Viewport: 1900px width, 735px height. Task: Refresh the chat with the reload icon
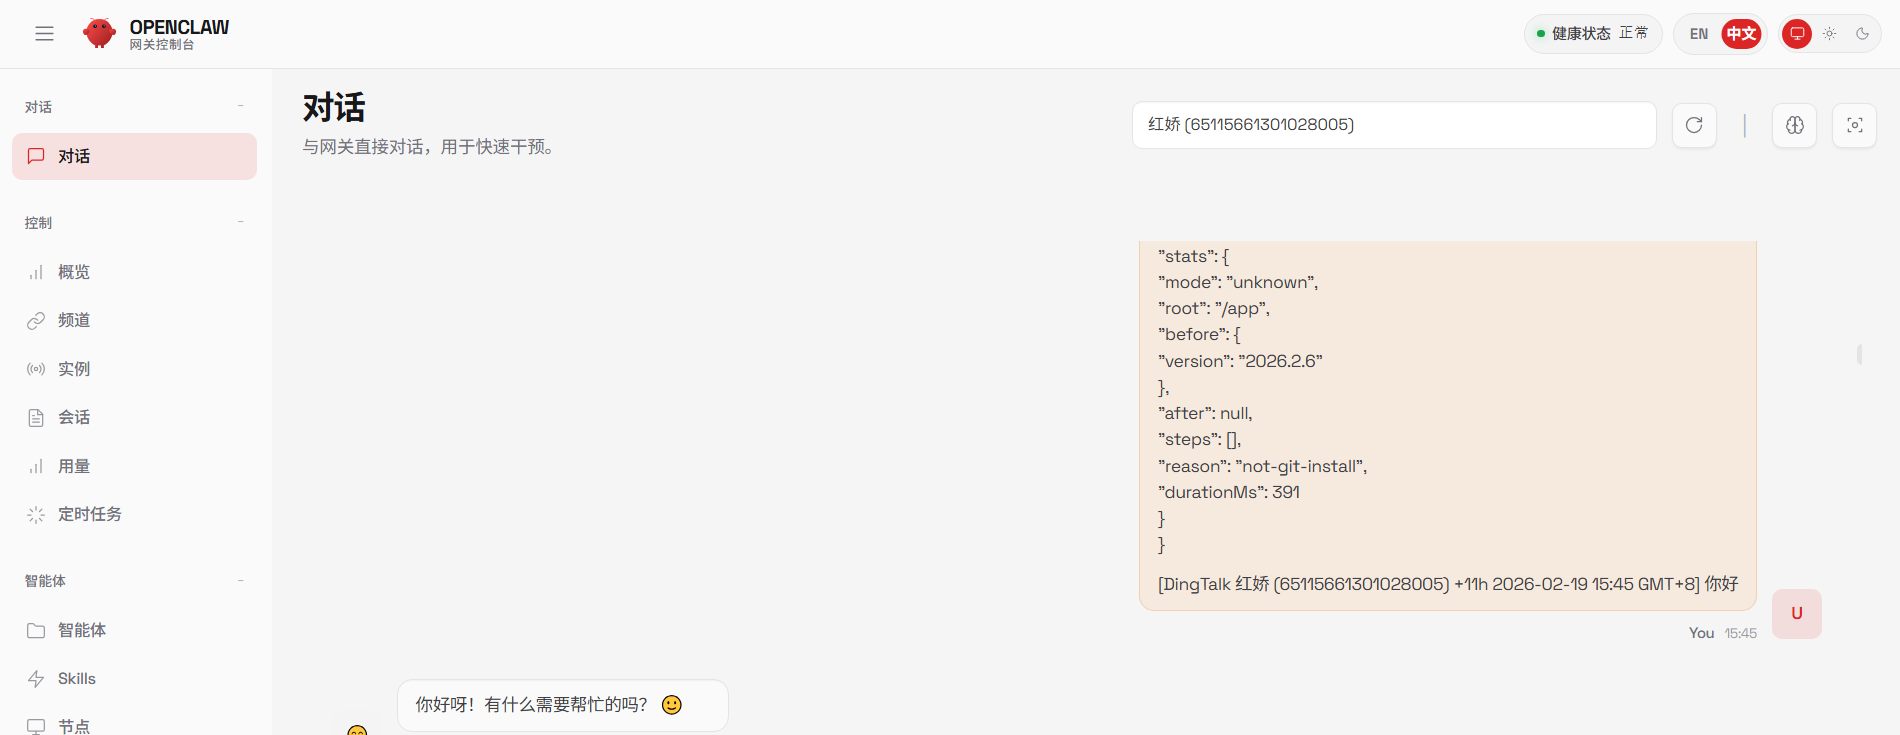[x=1694, y=125]
